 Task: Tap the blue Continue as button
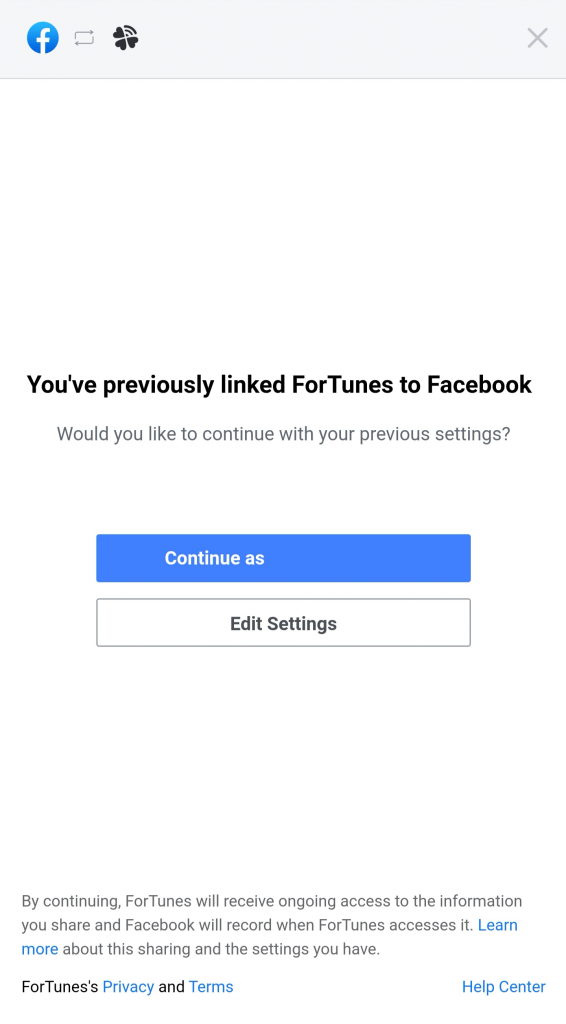click(283, 558)
